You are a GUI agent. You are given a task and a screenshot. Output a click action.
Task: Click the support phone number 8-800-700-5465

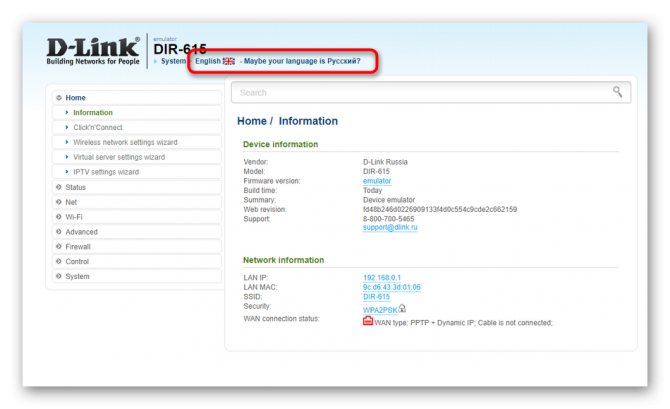388,219
